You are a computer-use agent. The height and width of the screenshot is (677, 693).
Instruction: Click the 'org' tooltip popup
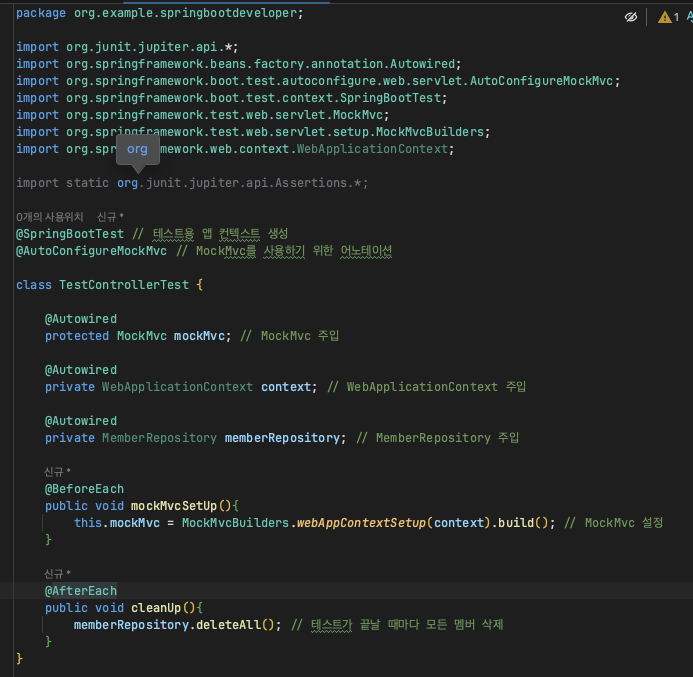coord(137,149)
